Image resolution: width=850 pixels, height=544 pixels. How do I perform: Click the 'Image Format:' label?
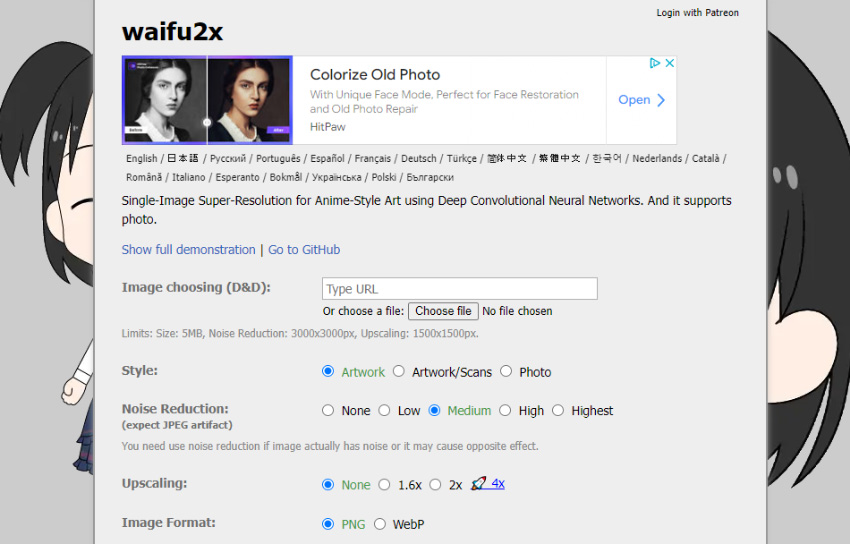tap(168, 522)
